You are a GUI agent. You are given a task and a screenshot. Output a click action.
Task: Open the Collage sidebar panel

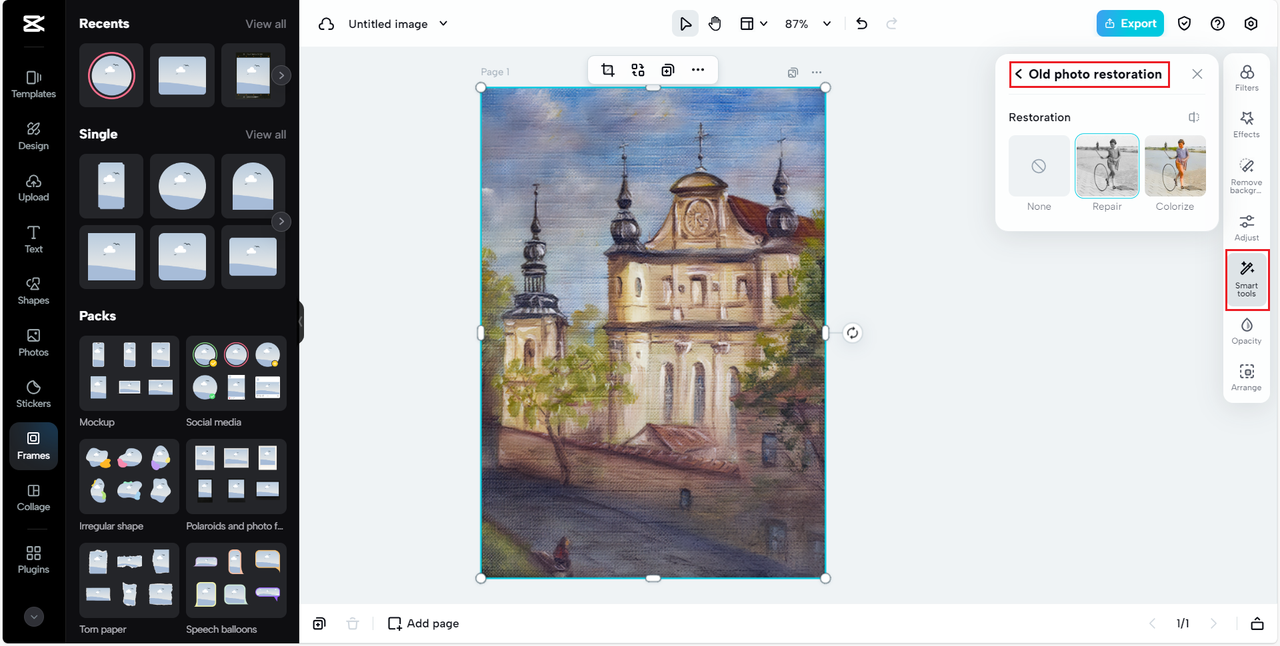pos(33,498)
